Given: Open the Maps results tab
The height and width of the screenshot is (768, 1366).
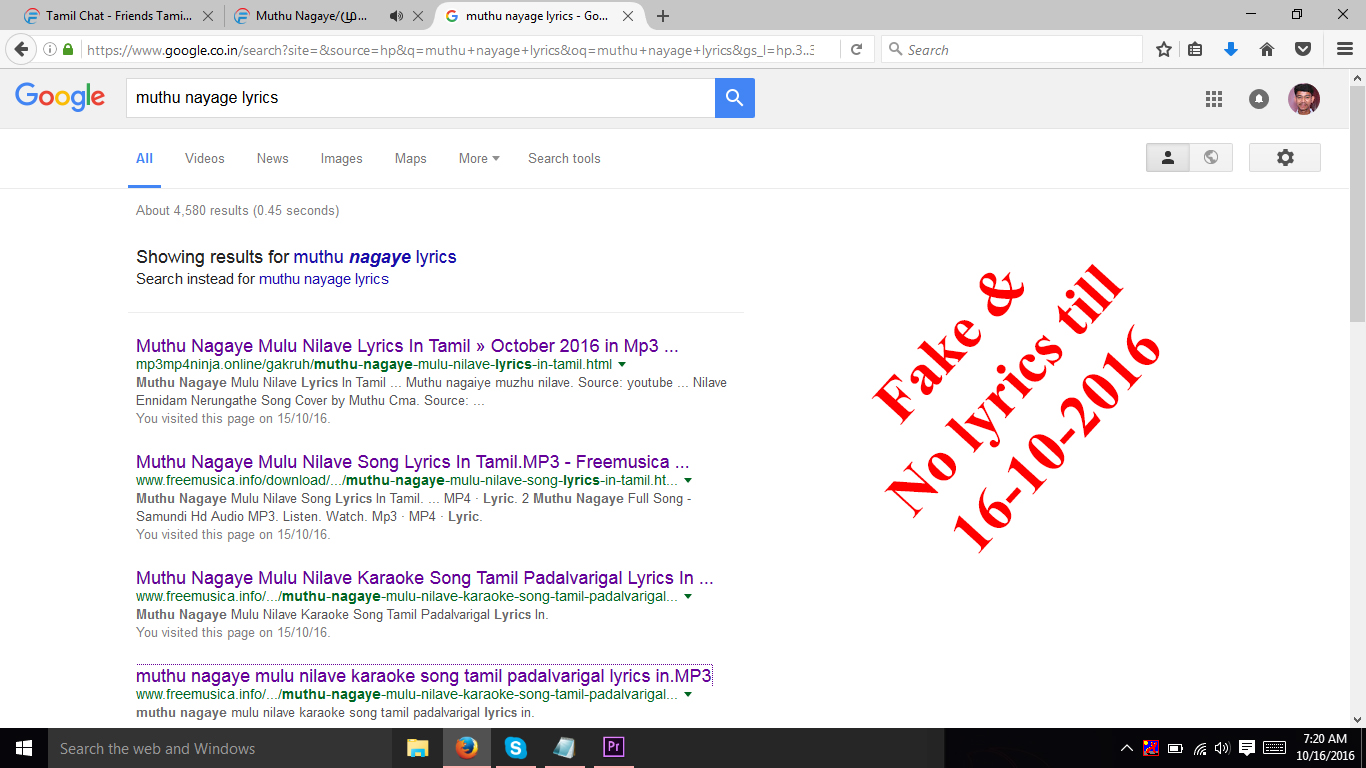Looking at the screenshot, I should point(410,158).
